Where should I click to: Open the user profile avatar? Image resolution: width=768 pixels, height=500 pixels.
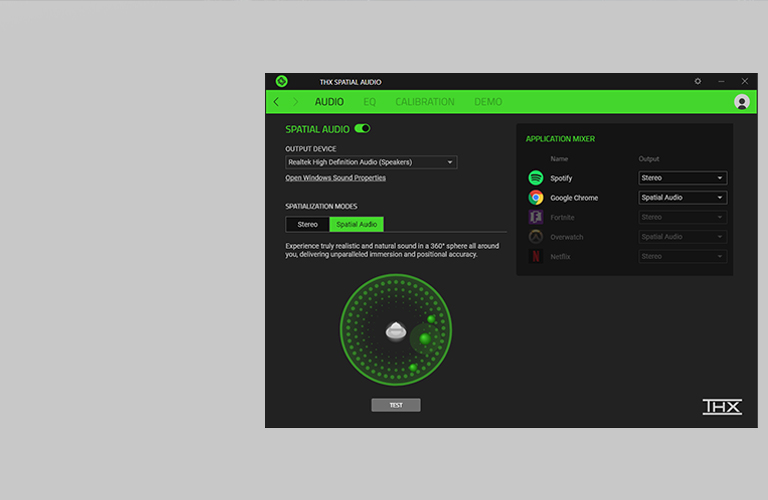coord(741,102)
